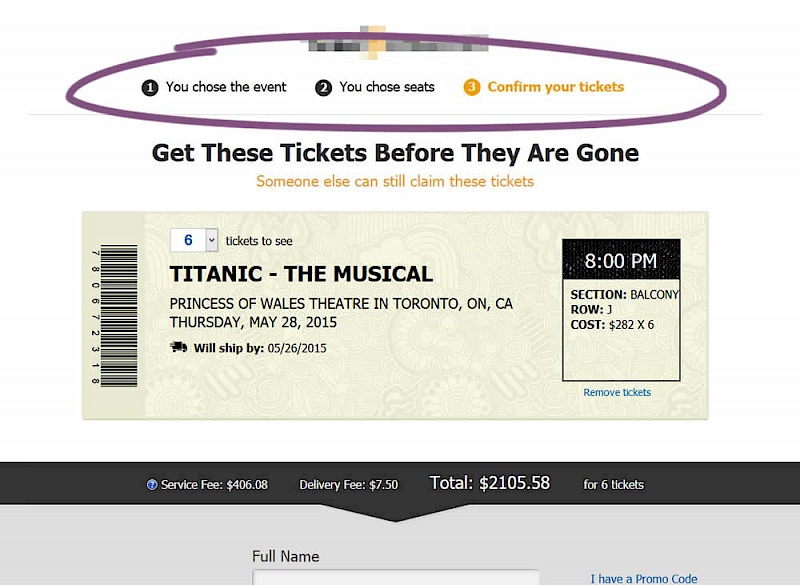
Task: Click the Service Fee help question icon
Action: (152, 485)
